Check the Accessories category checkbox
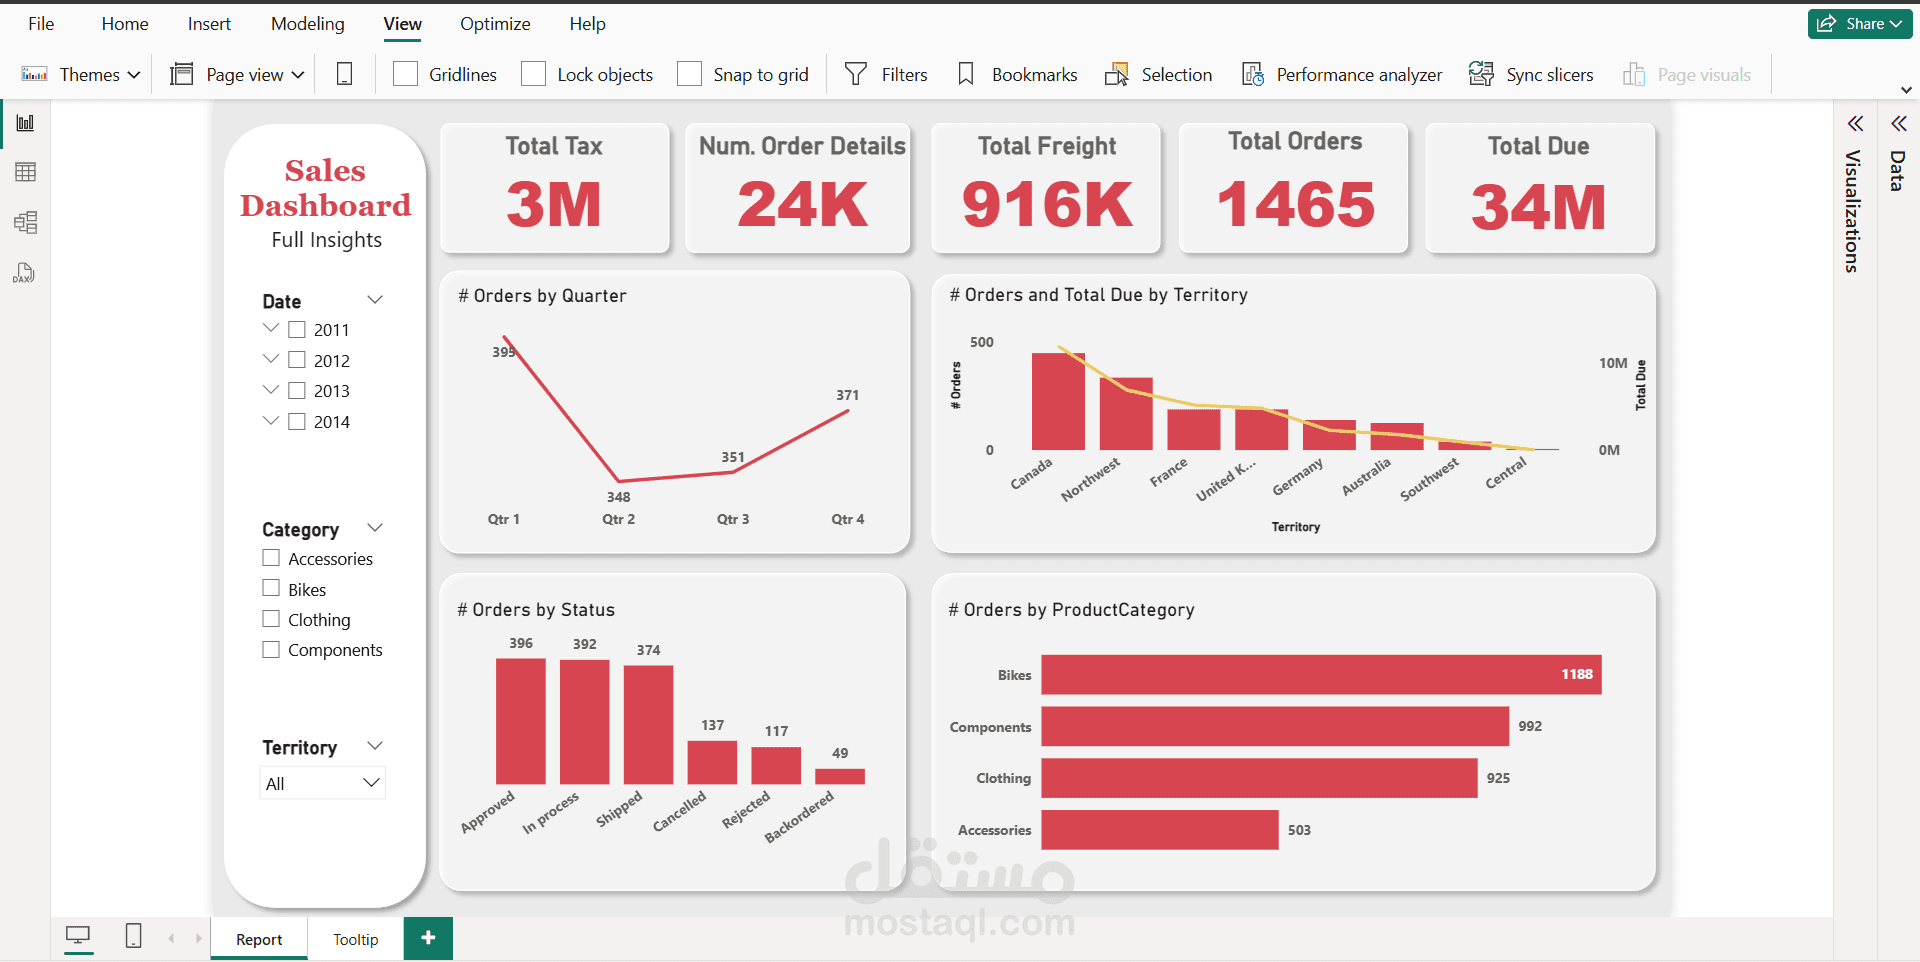The width and height of the screenshot is (1920, 962). click(271, 558)
